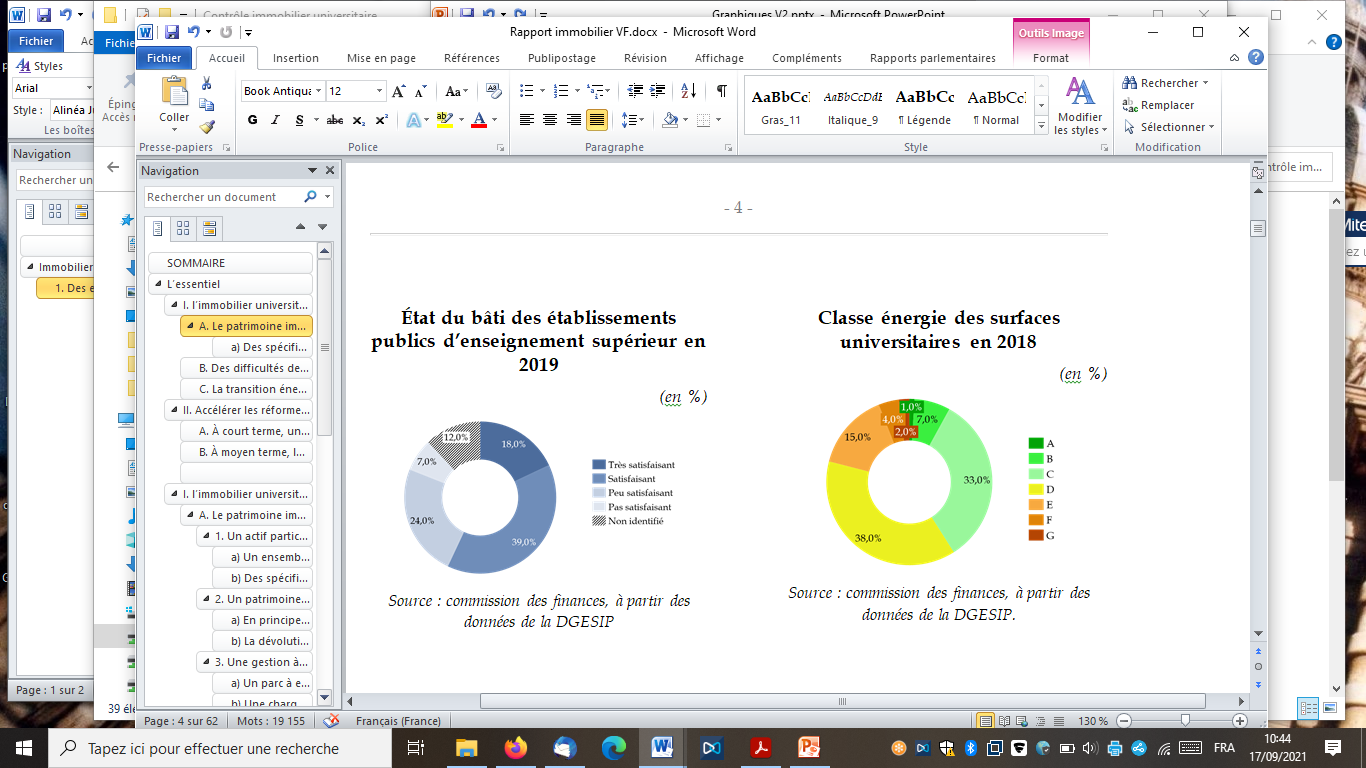Click the clear formatting eraser icon
The height and width of the screenshot is (768, 1366).
493,91
